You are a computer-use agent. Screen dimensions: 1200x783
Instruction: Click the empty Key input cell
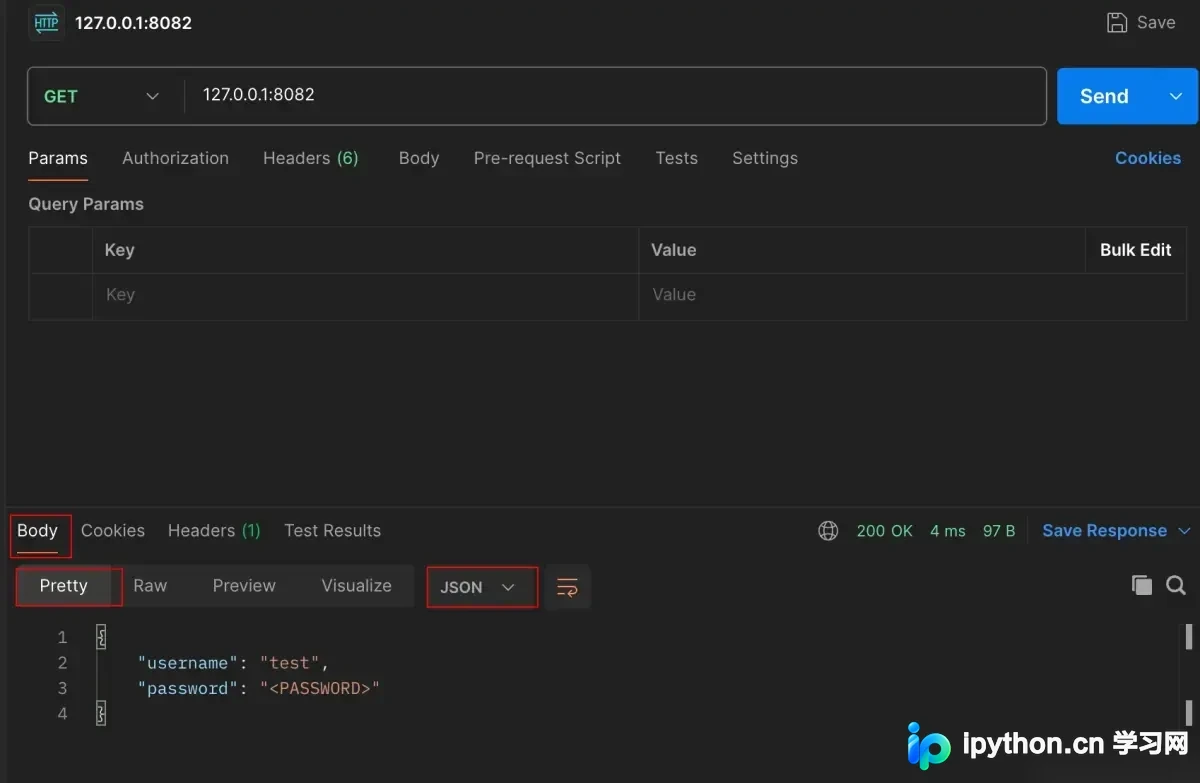pyautogui.click(x=365, y=295)
